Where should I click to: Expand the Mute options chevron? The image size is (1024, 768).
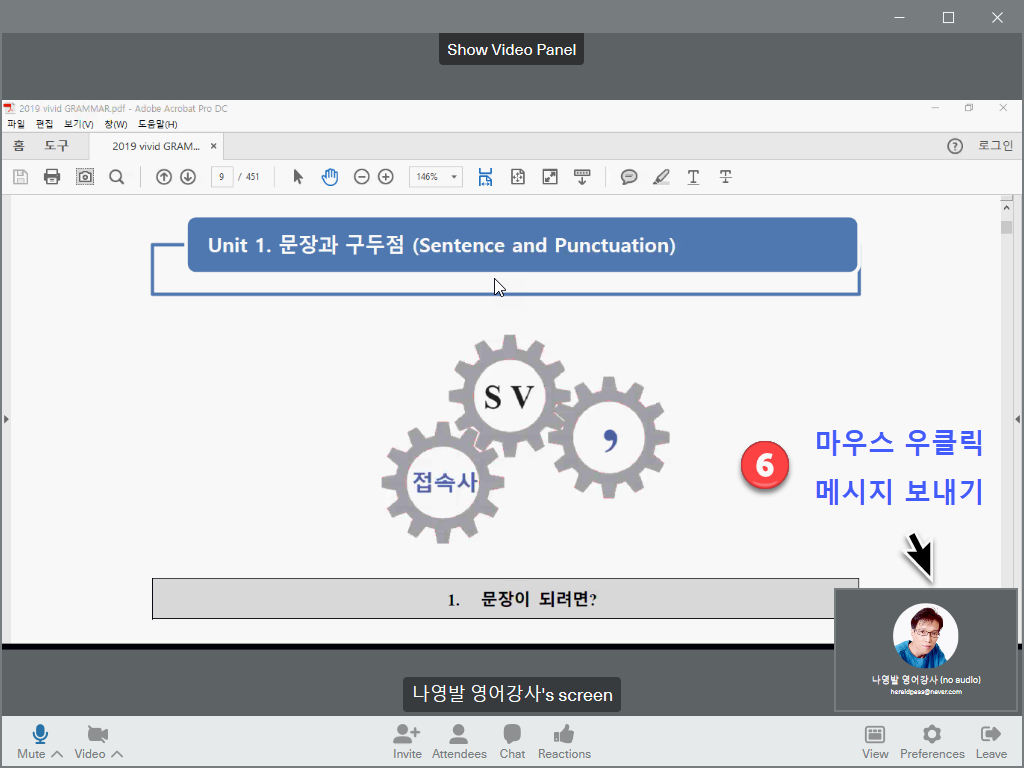57,754
